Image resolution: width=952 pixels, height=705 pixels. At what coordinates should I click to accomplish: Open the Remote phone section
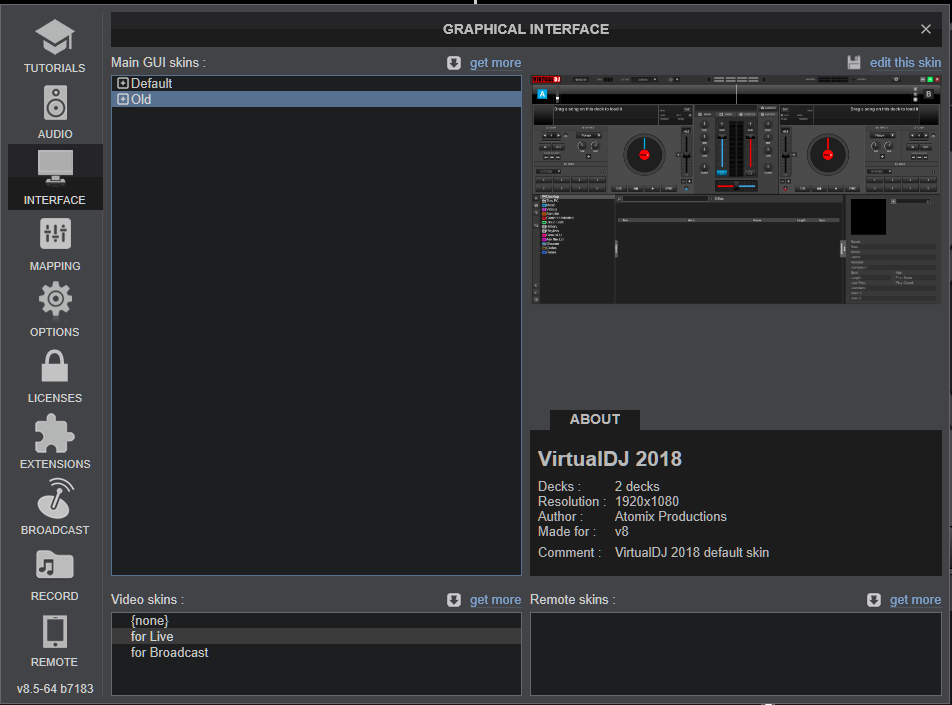click(x=55, y=641)
